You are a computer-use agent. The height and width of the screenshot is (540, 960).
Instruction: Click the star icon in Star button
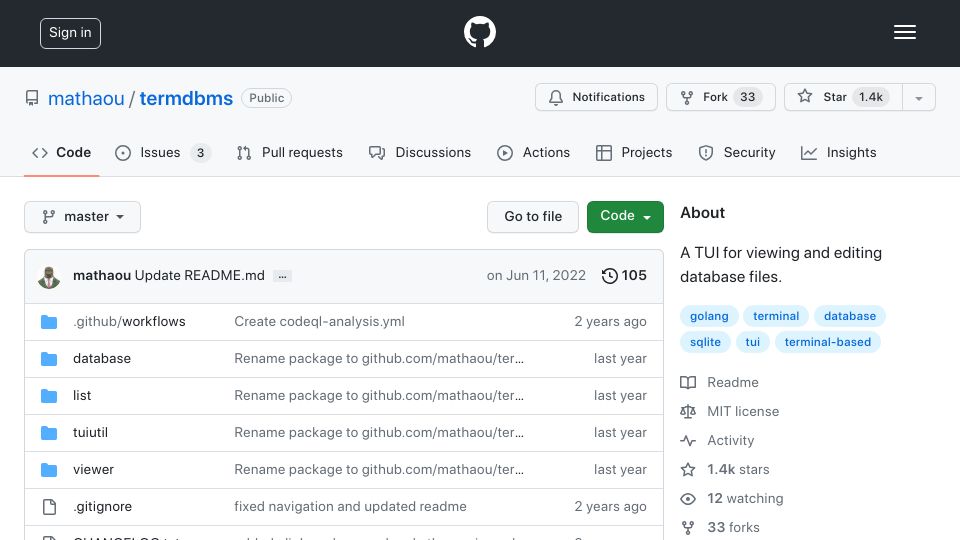tap(805, 96)
